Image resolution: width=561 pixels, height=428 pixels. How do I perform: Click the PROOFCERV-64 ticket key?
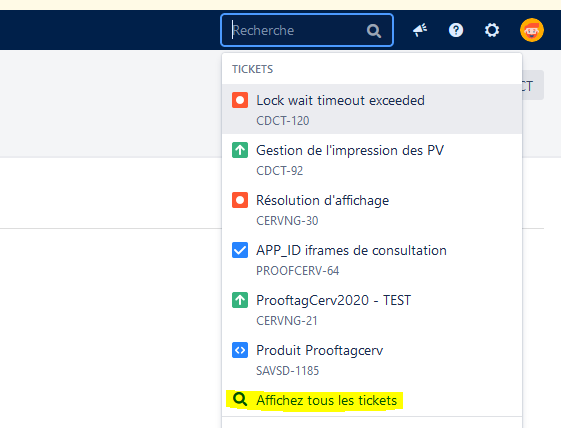(x=297, y=271)
